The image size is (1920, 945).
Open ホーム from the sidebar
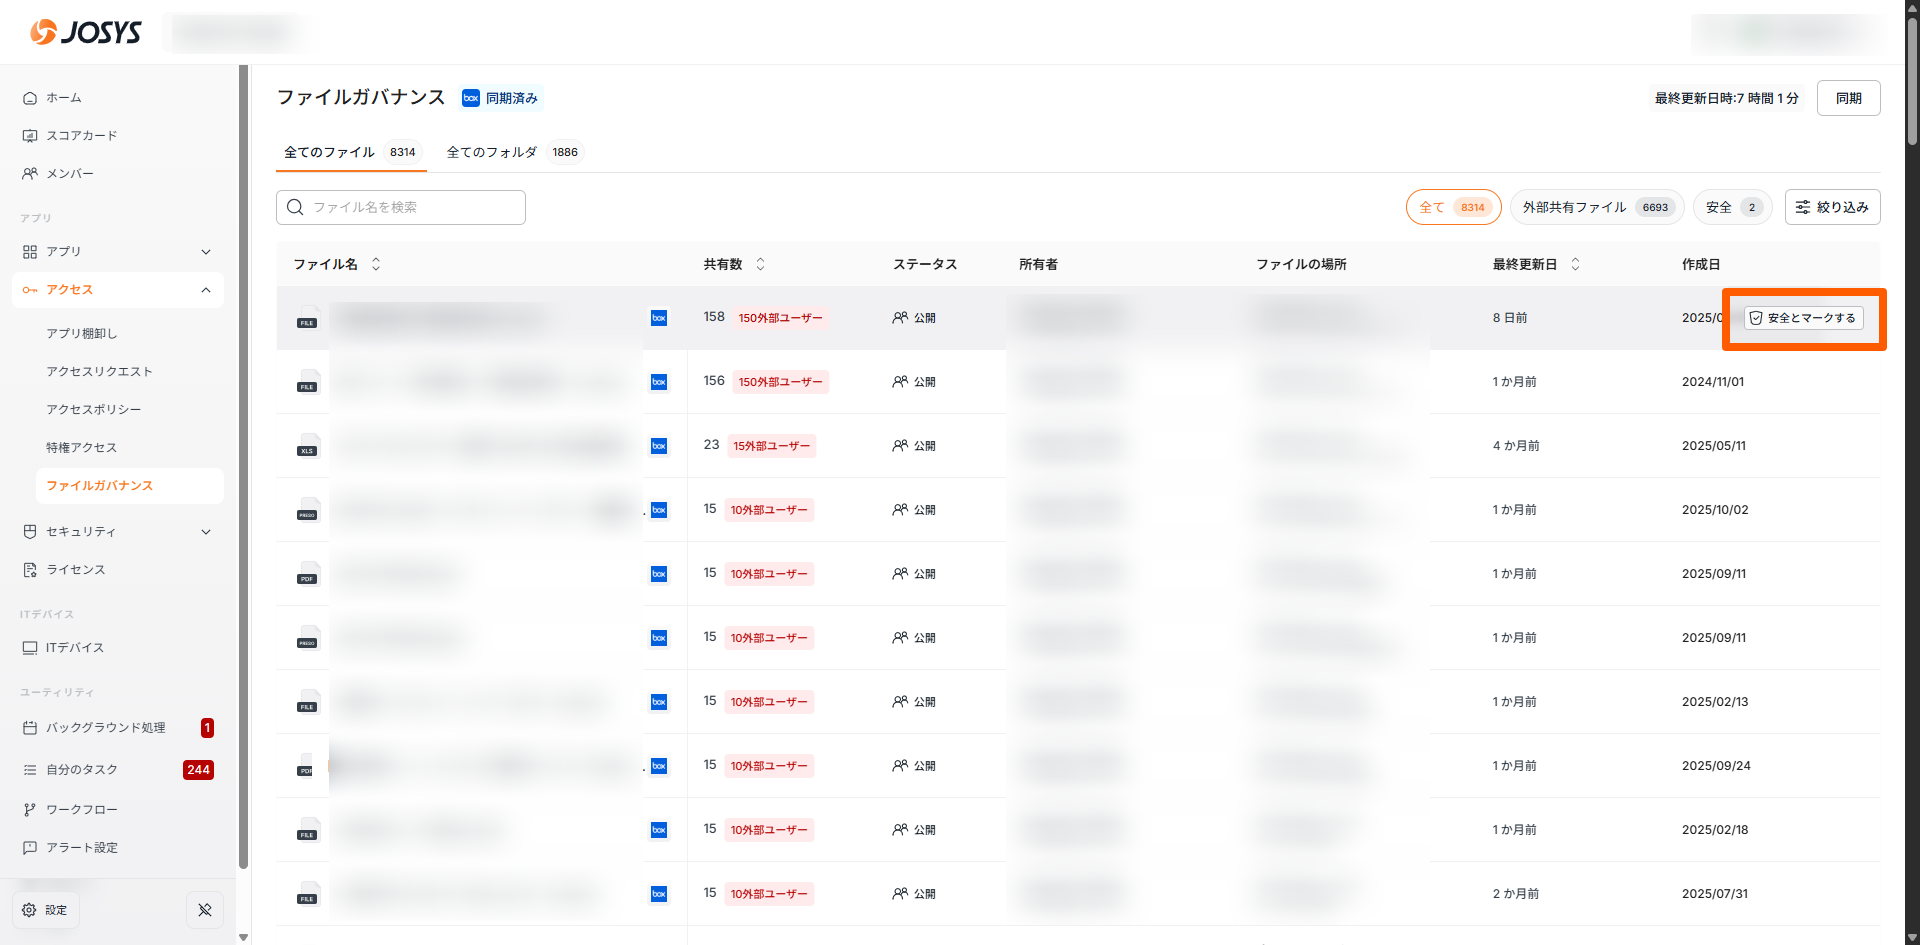tap(64, 98)
